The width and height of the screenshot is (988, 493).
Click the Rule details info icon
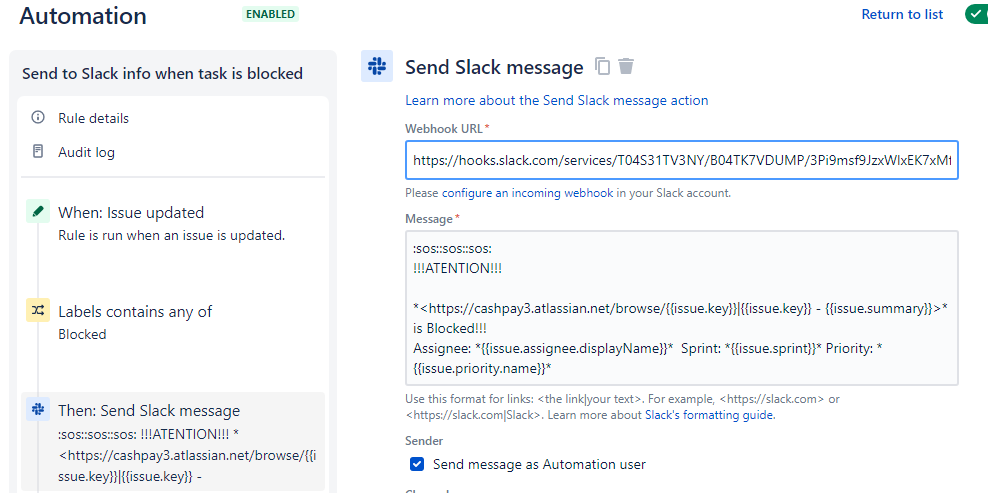(38, 118)
